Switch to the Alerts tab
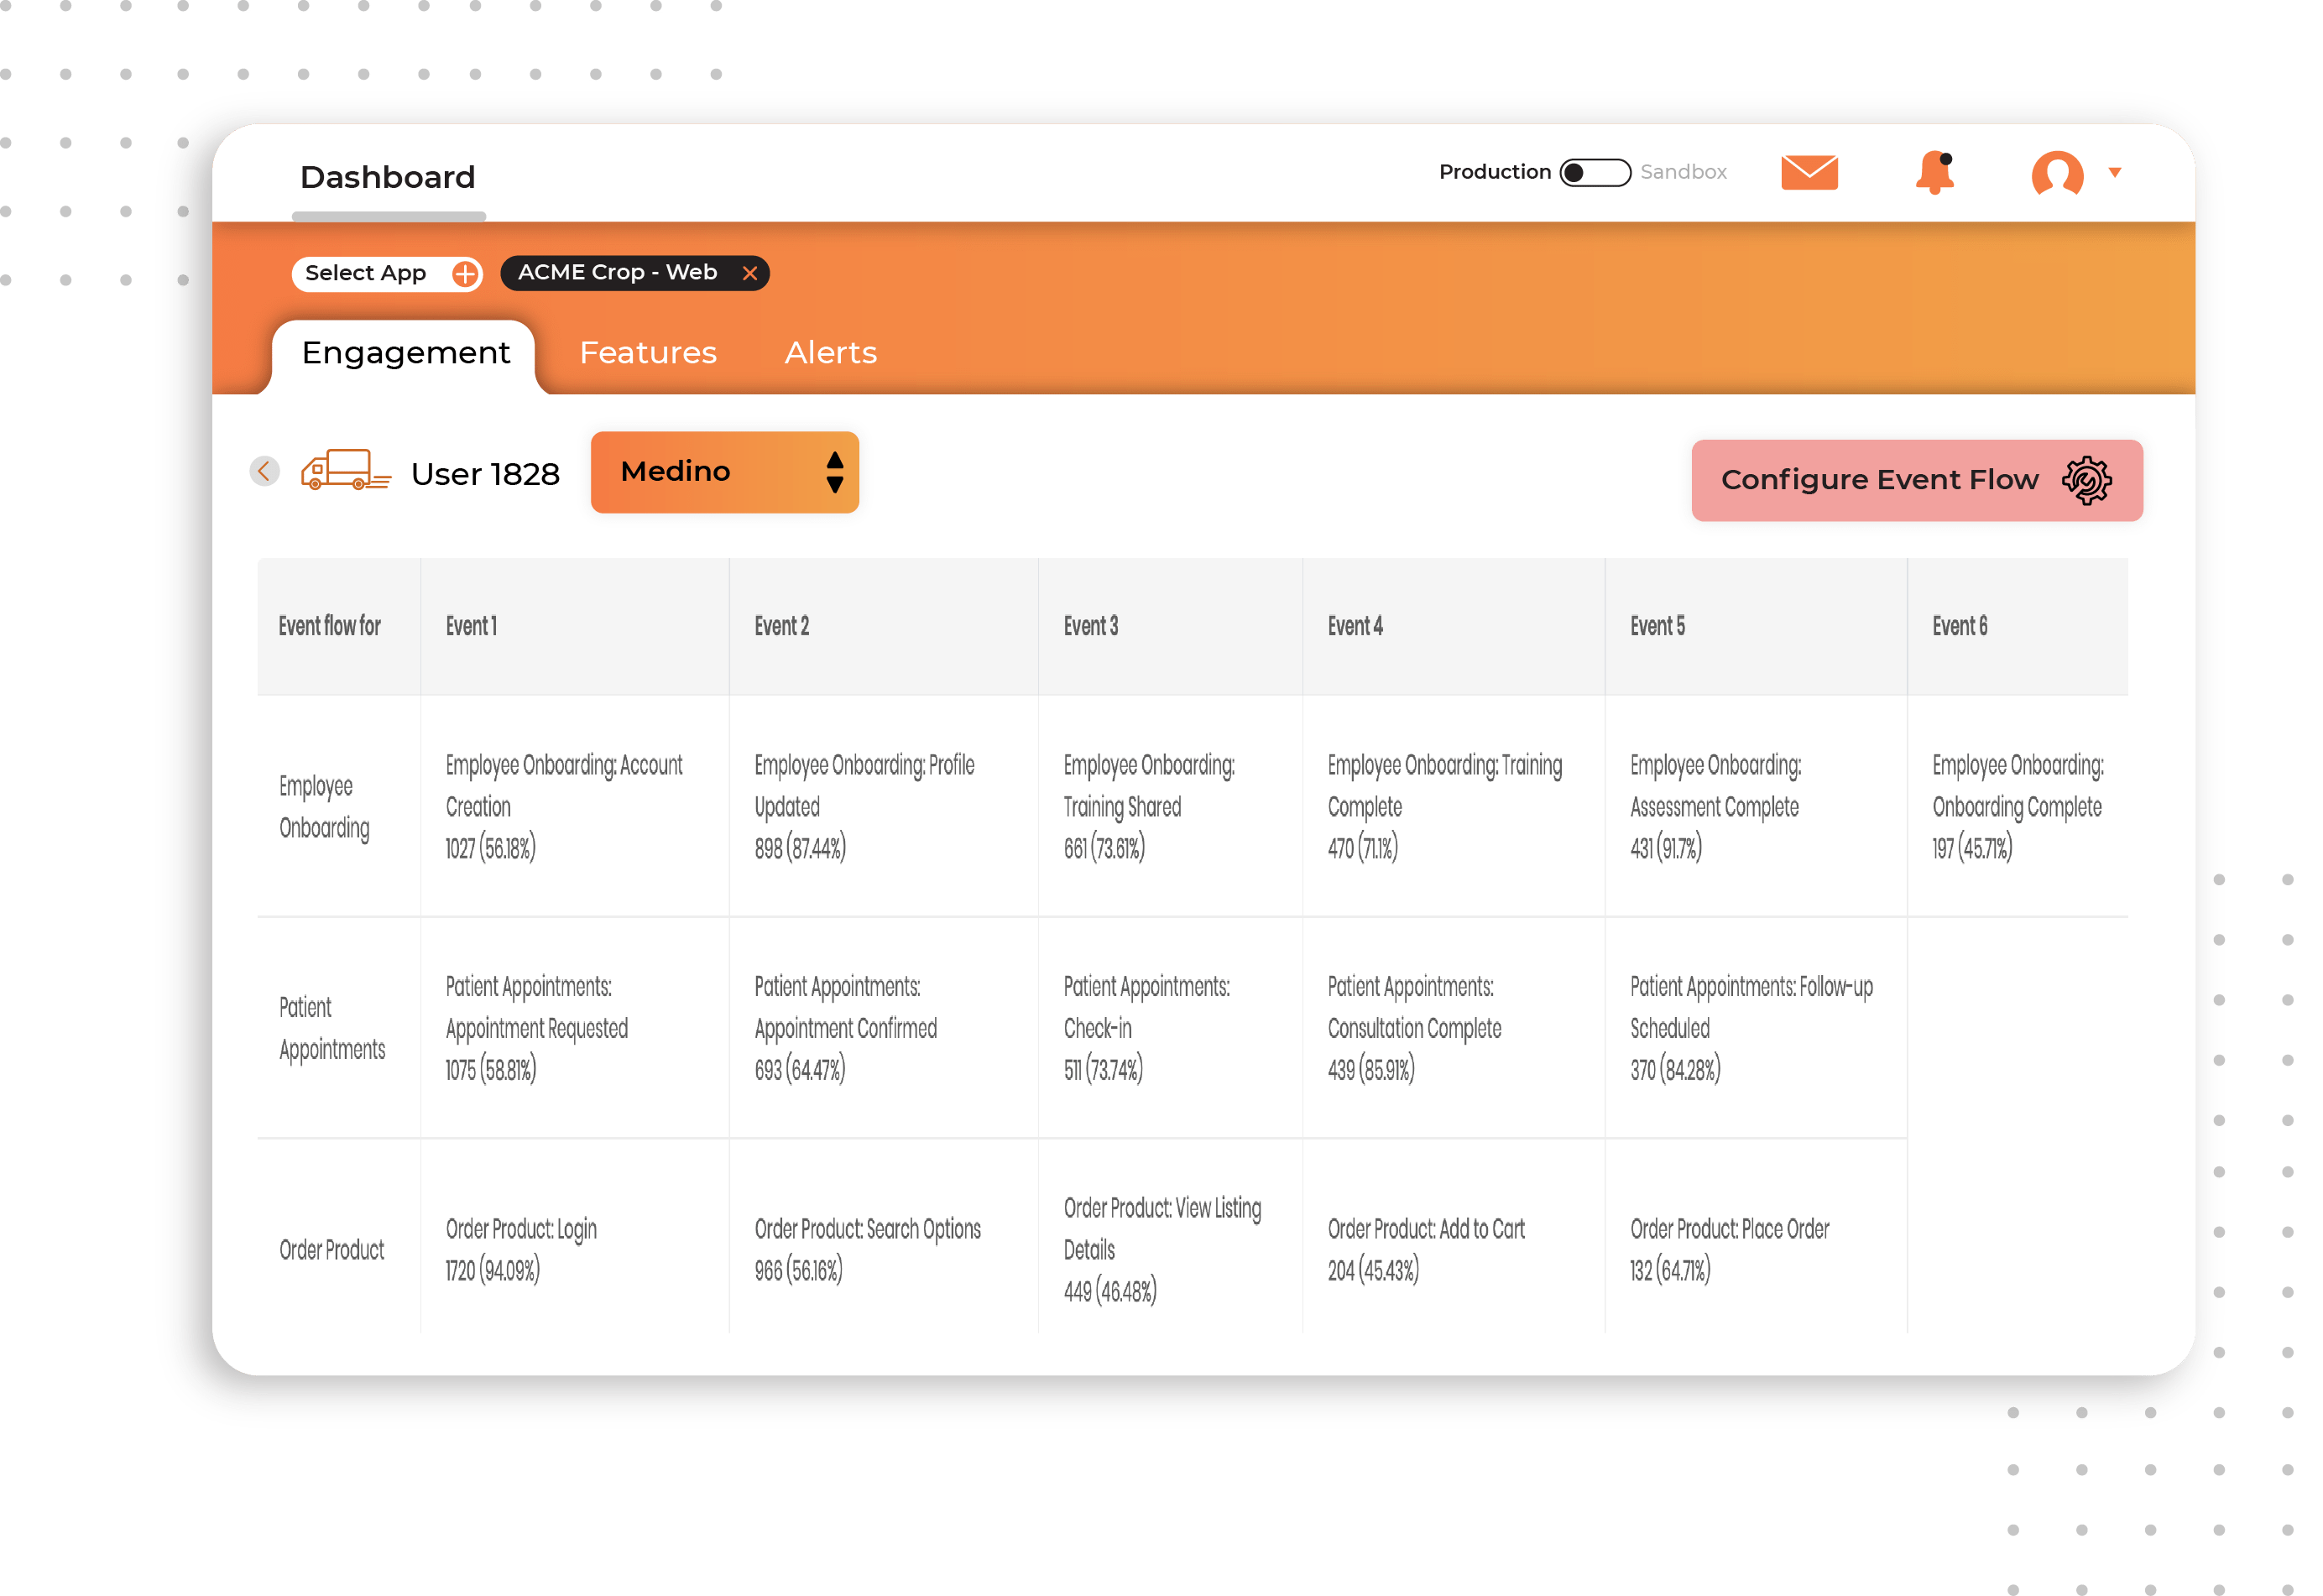Screen dimensions: 2323x1596 pos(830,353)
